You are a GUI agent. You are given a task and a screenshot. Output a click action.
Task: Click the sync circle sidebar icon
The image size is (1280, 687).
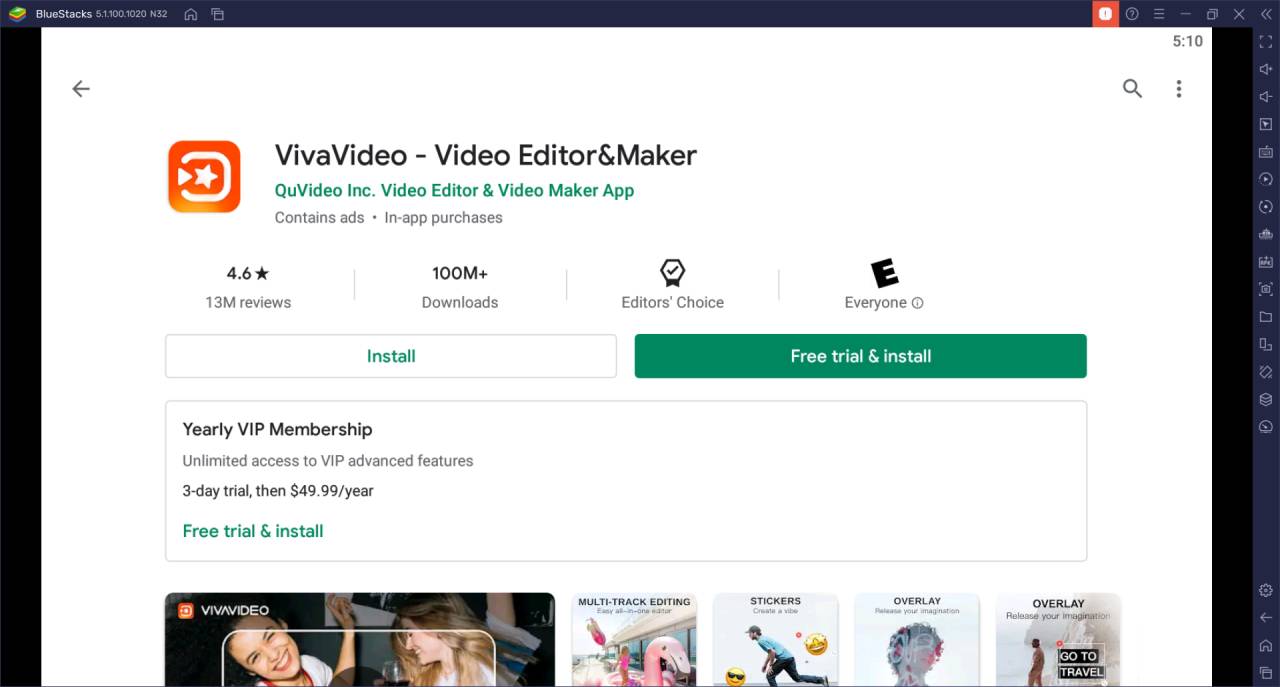(x=1266, y=207)
